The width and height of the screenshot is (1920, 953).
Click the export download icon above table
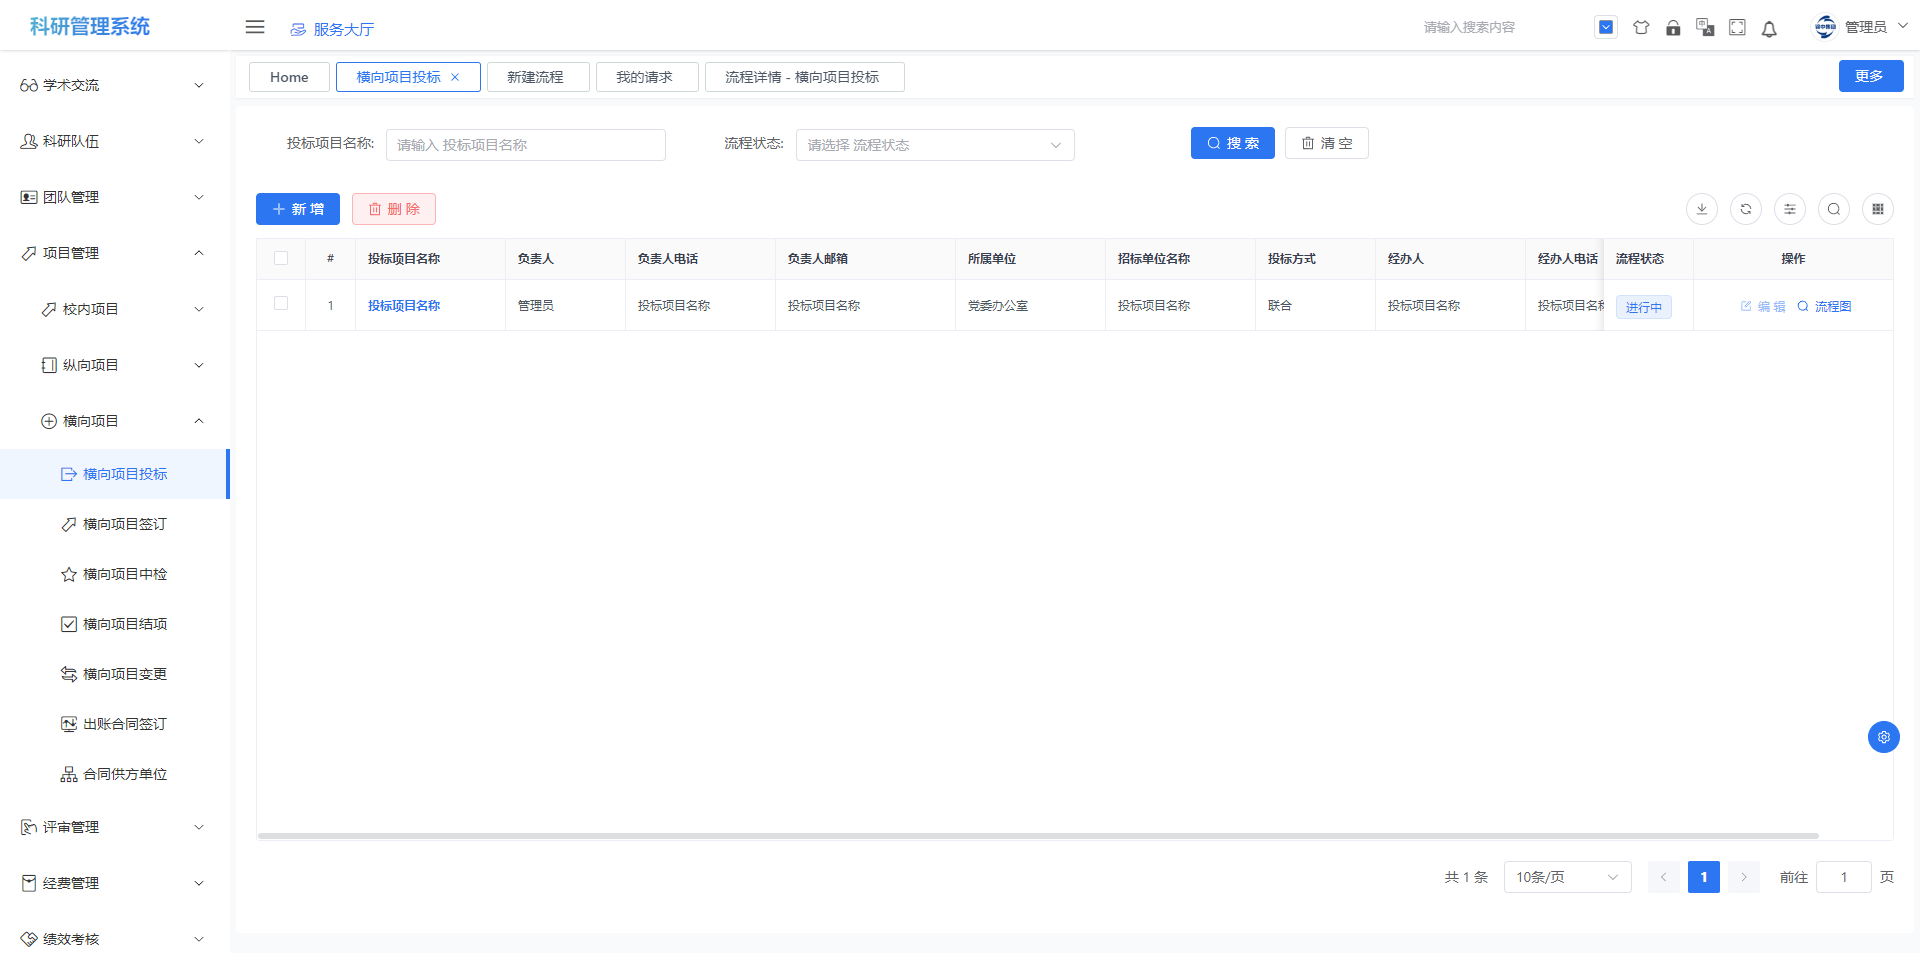(1702, 209)
